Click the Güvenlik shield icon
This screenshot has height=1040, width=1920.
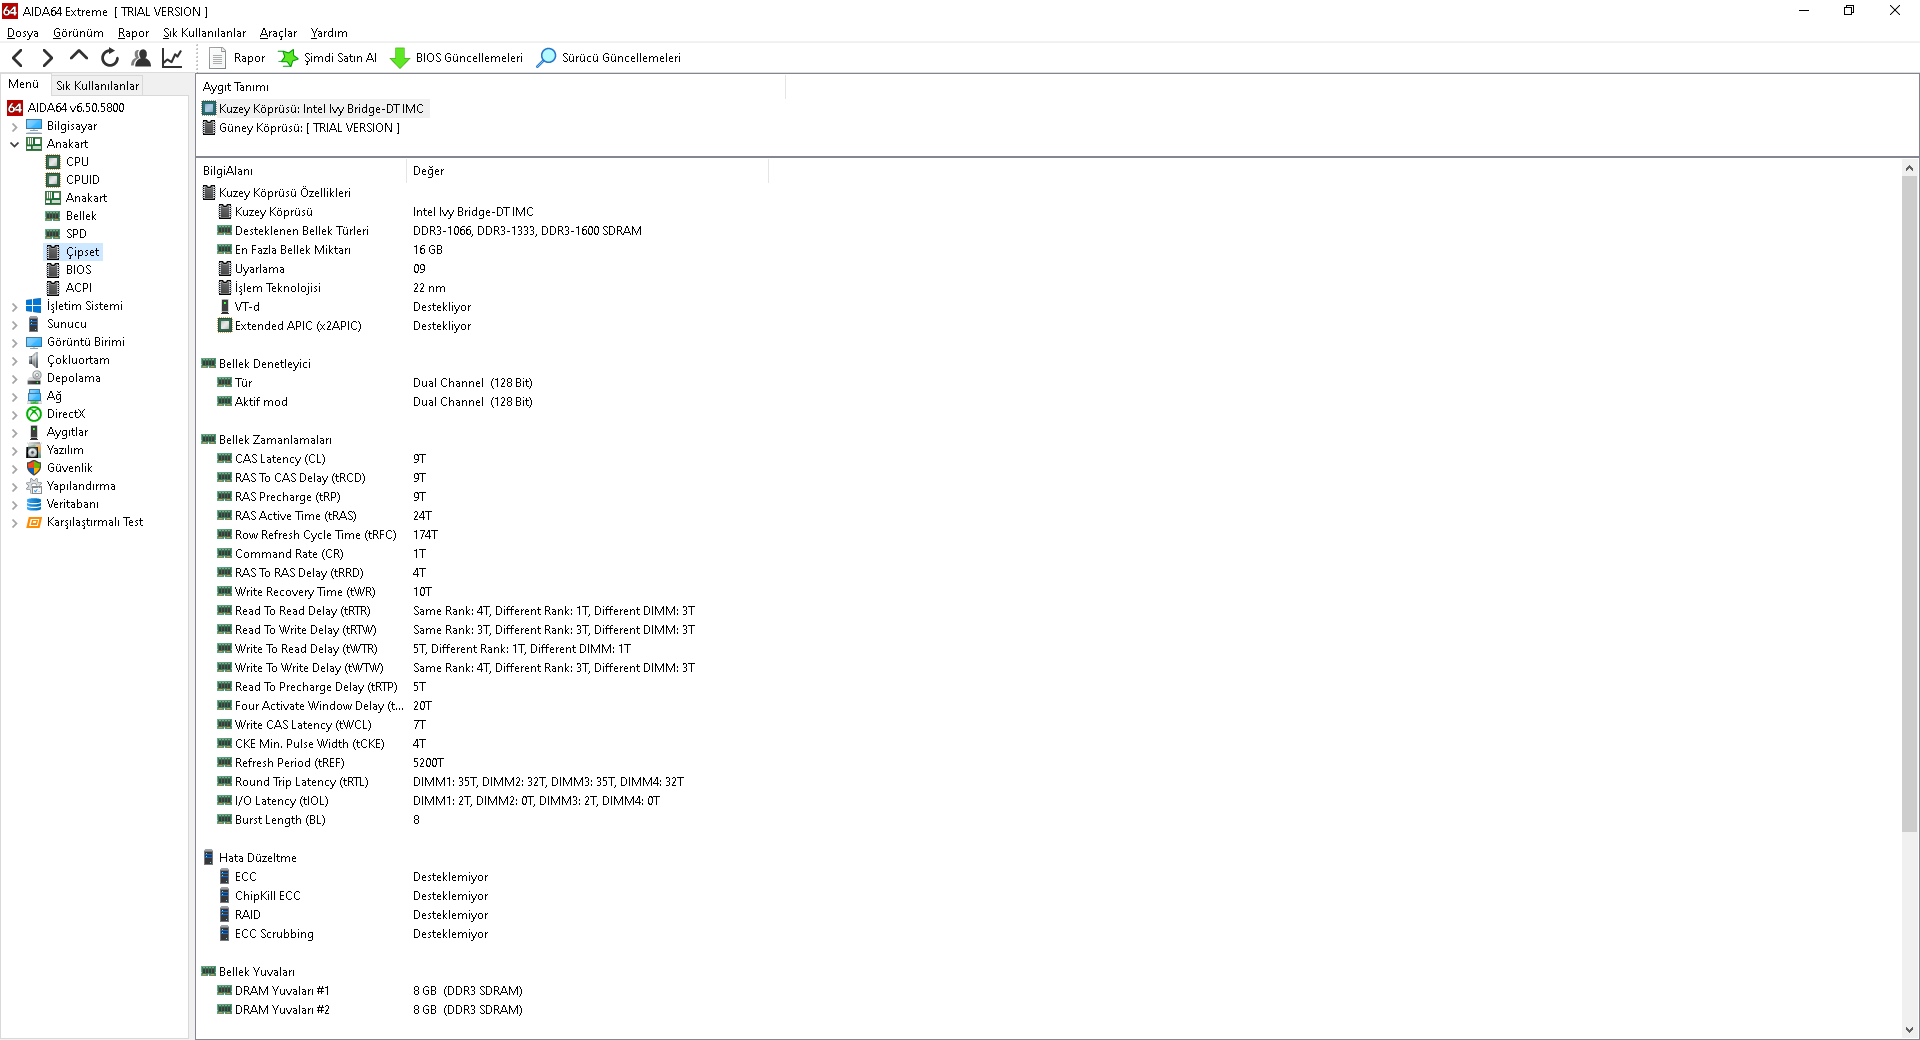(34, 468)
